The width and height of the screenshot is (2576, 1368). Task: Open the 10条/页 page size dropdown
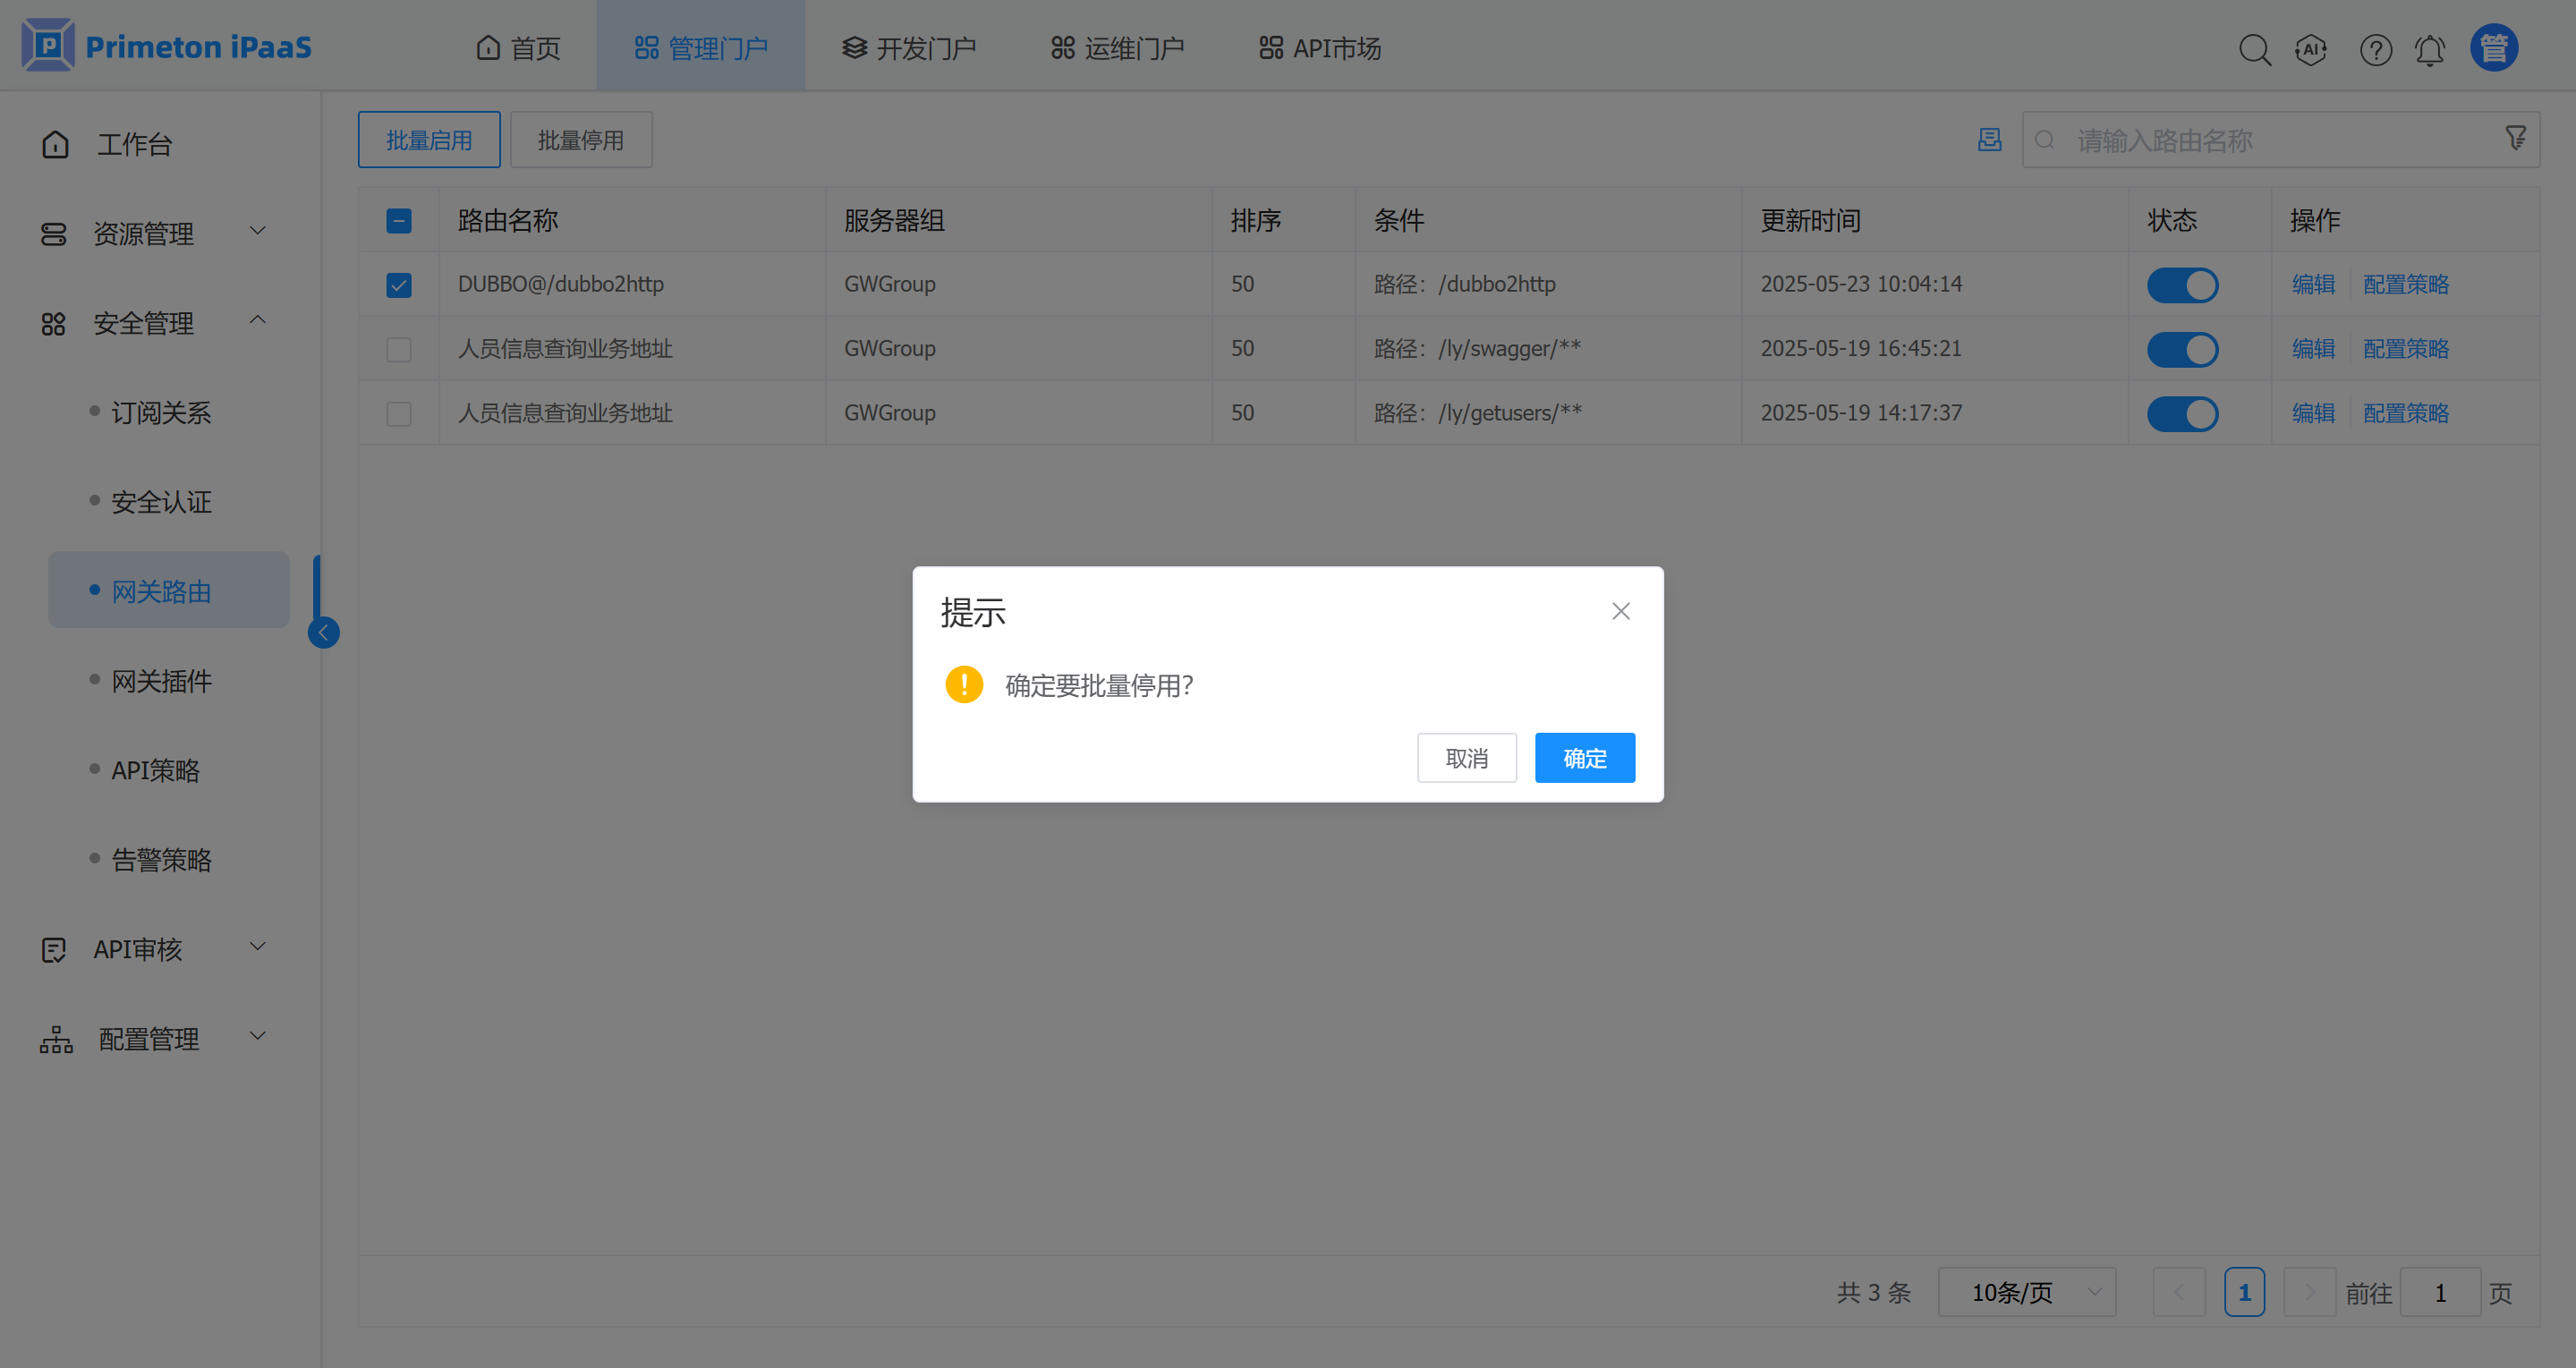pyautogui.click(x=2026, y=1292)
